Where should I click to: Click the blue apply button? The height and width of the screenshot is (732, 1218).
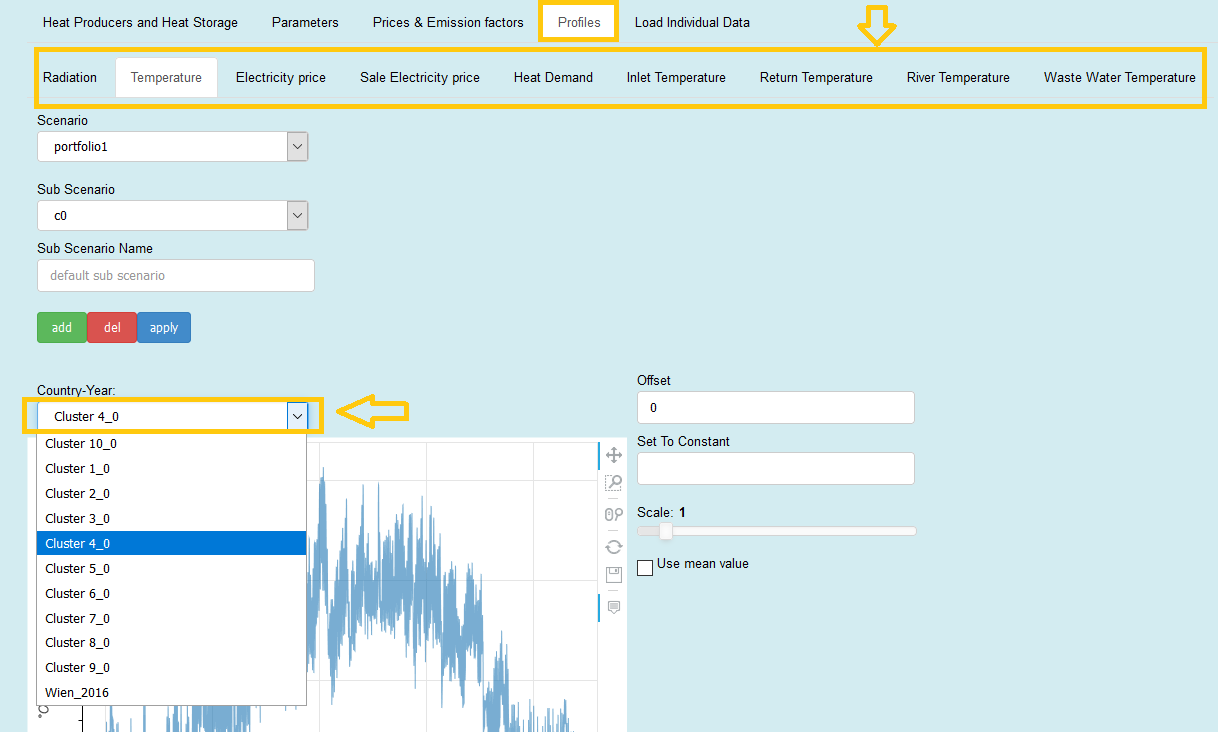click(164, 328)
